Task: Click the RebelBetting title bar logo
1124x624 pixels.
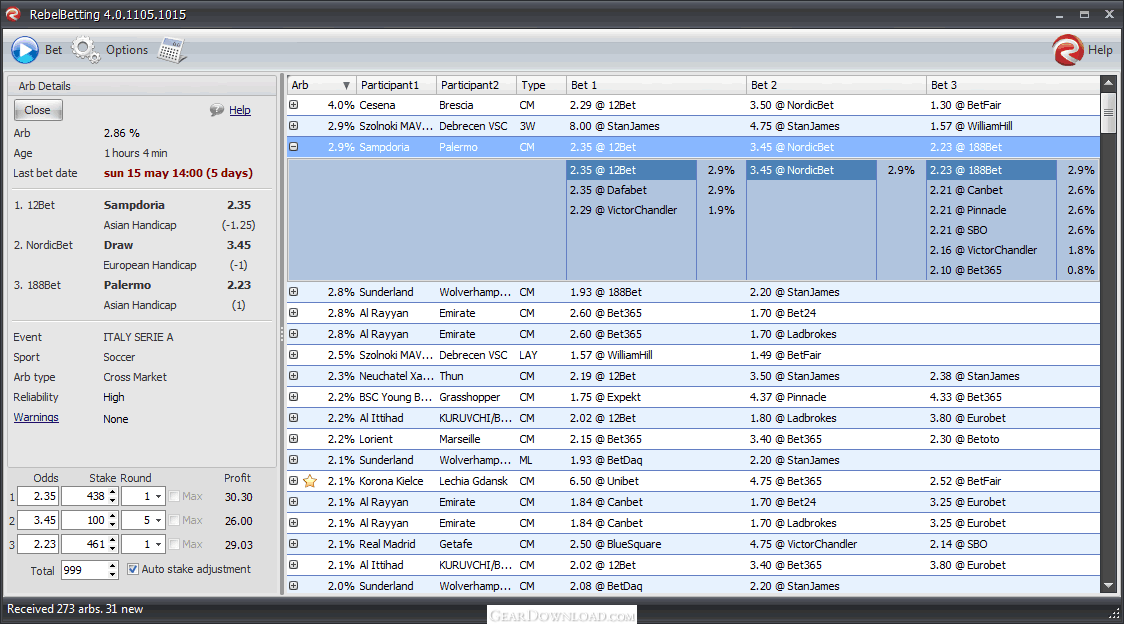Action: click(x=13, y=14)
